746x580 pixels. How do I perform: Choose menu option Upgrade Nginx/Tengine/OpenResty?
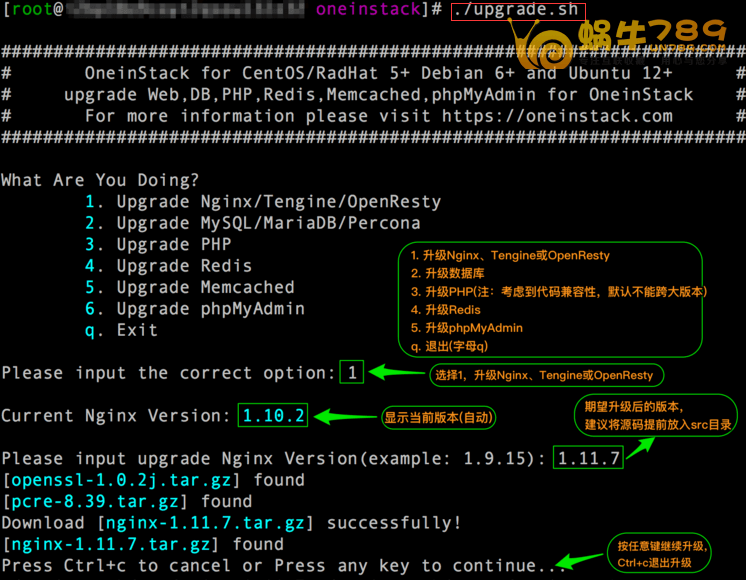point(278,202)
